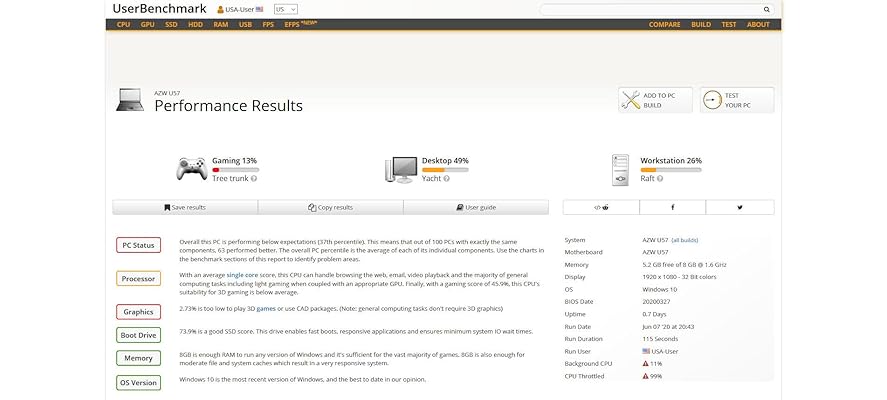The image size is (887, 400).
Task: Open the RAM menu
Action: (x=221, y=25)
